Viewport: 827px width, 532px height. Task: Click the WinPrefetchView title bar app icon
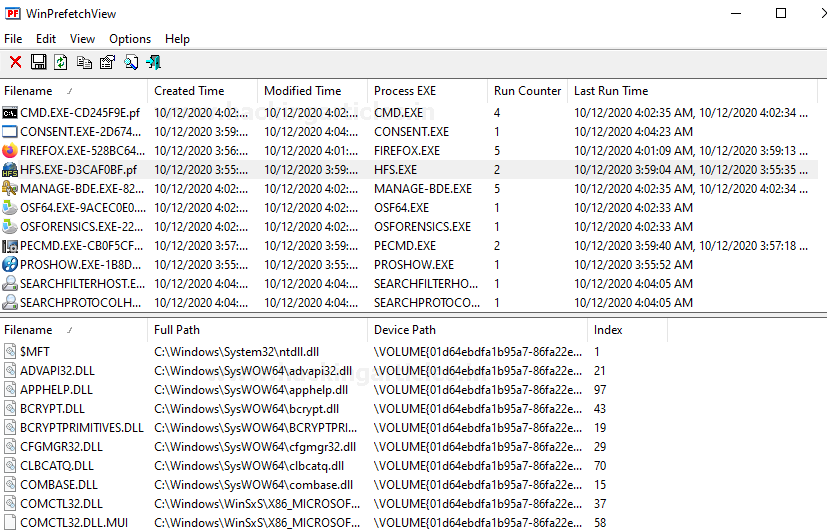point(13,14)
